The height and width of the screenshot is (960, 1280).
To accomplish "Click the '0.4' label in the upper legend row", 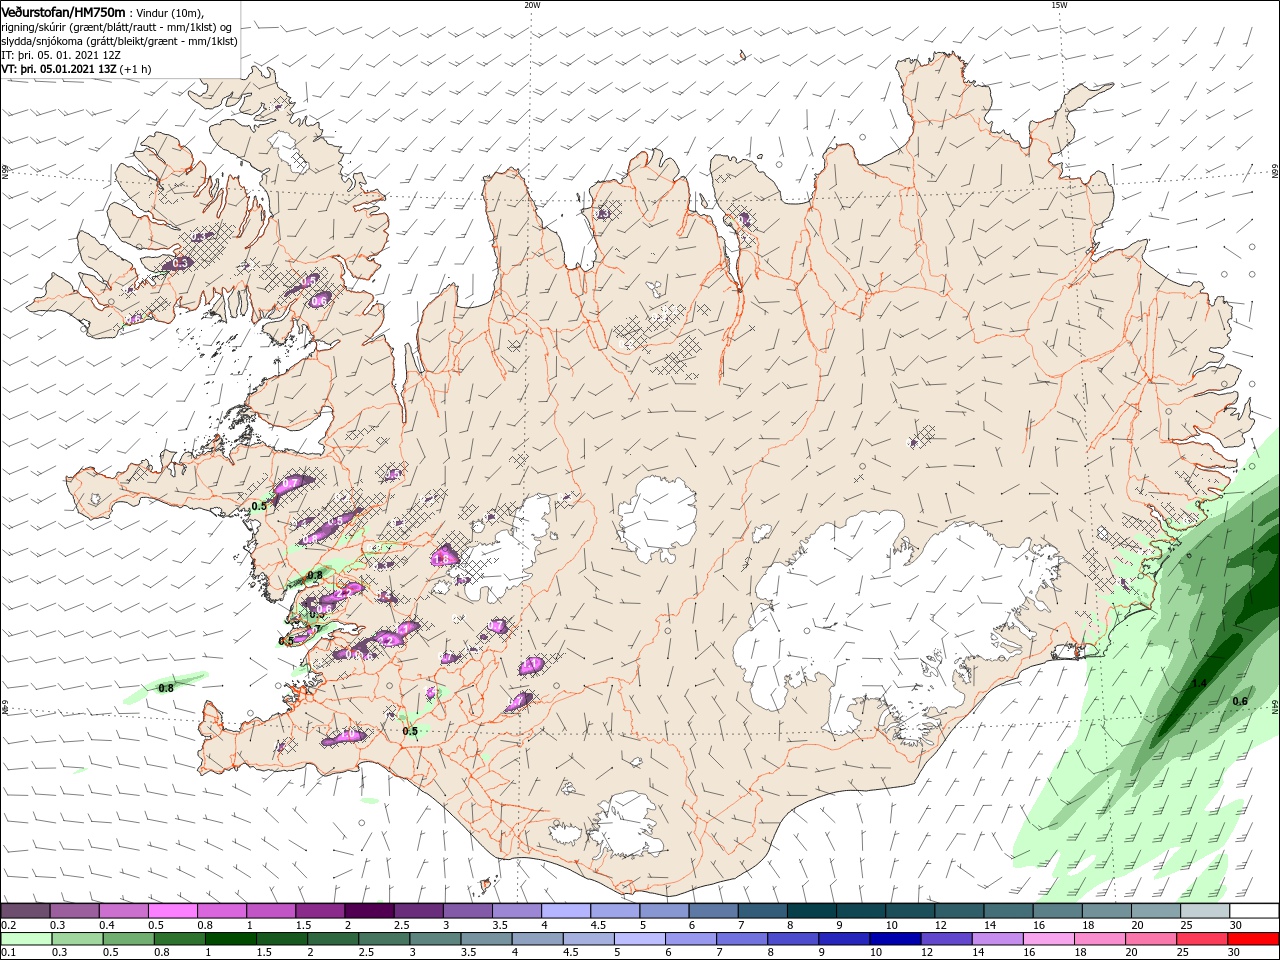I will [107, 925].
